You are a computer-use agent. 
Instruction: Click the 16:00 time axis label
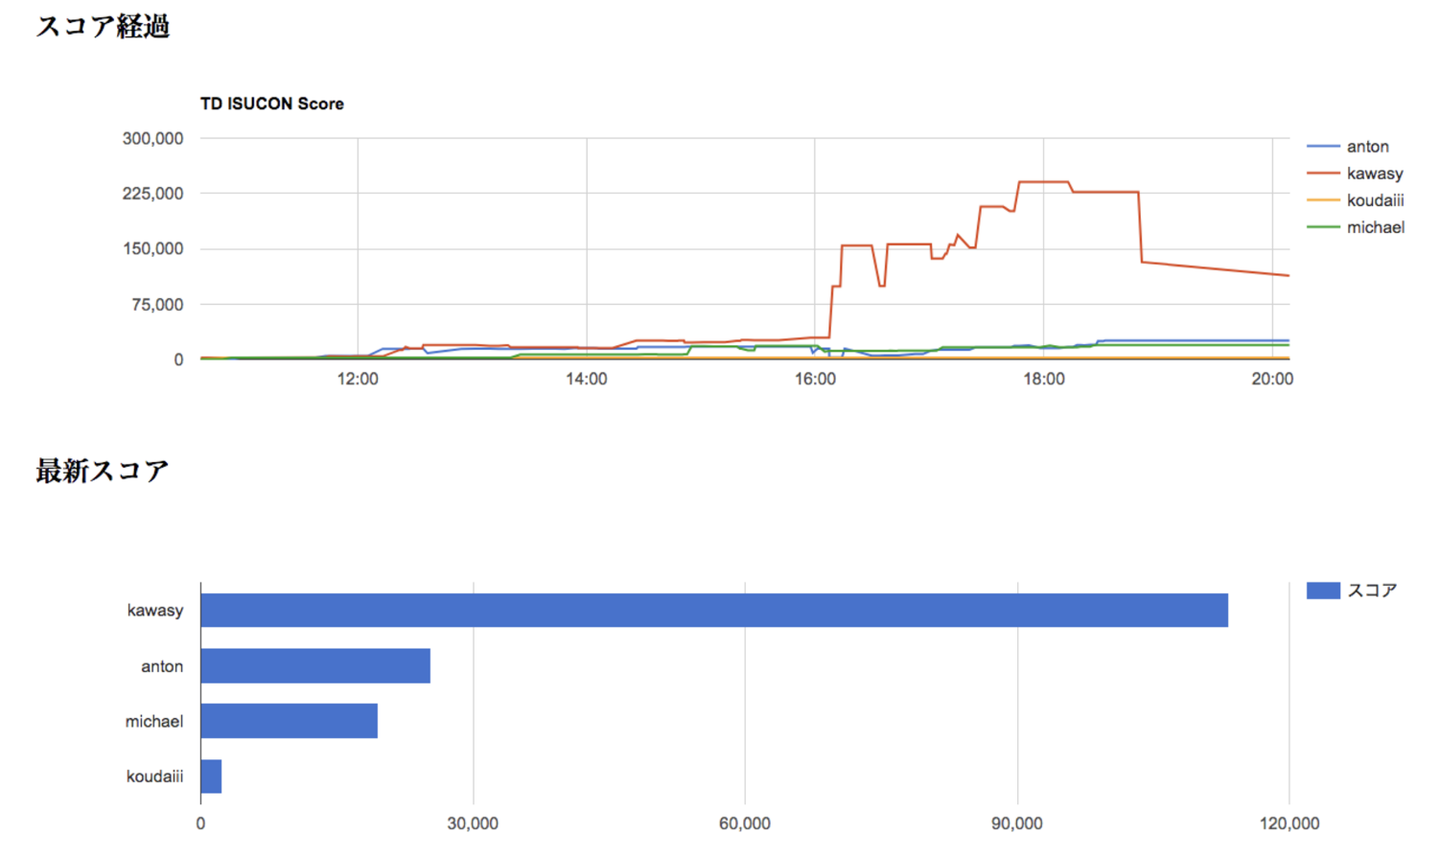pyautogui.click(x=815, y=379)
